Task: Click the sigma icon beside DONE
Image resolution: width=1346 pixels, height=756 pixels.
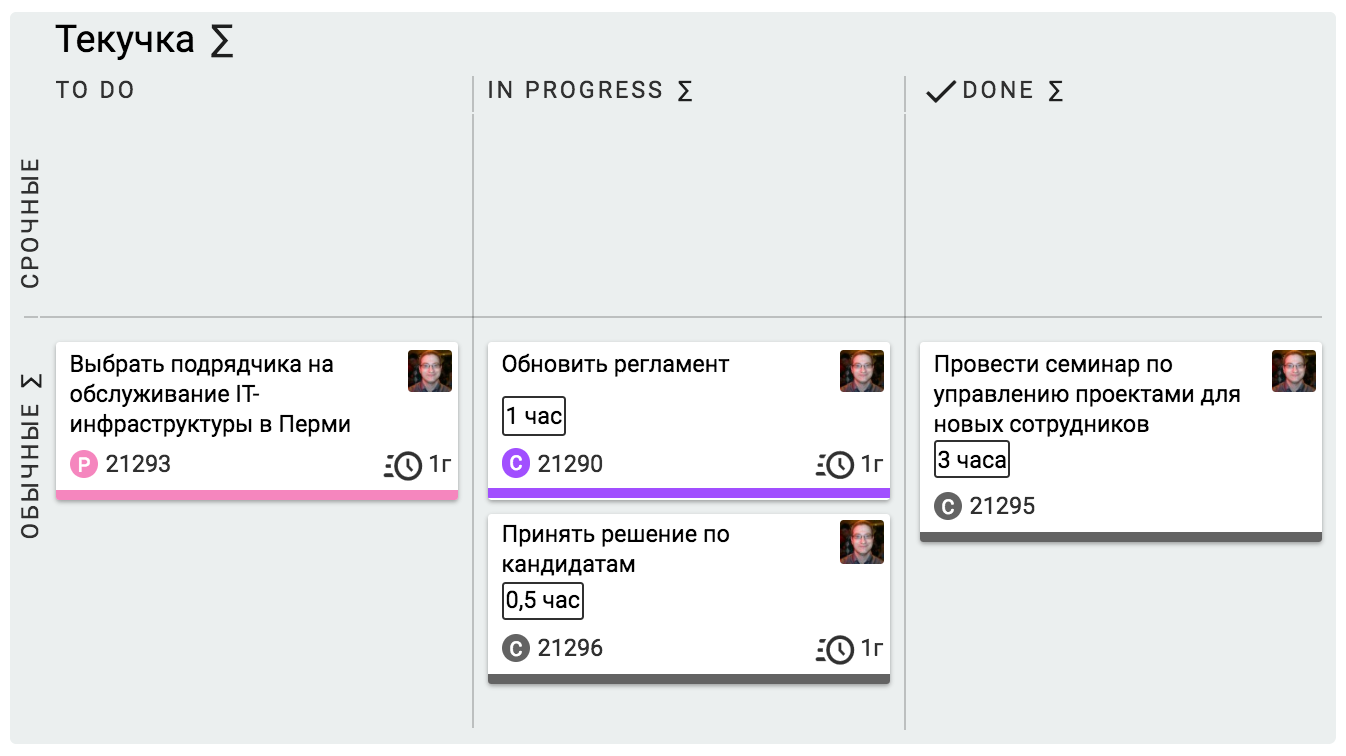Action: (x=1055, y=91)
